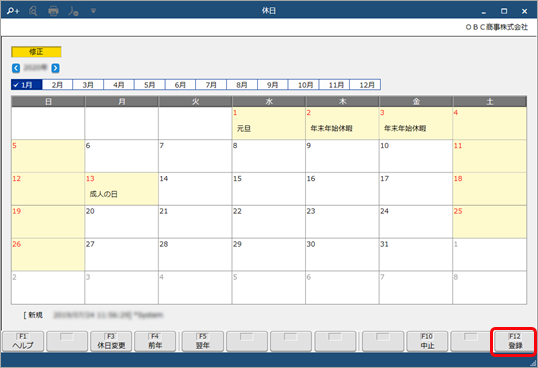Click the 水 weekday column header

[269, 102]
